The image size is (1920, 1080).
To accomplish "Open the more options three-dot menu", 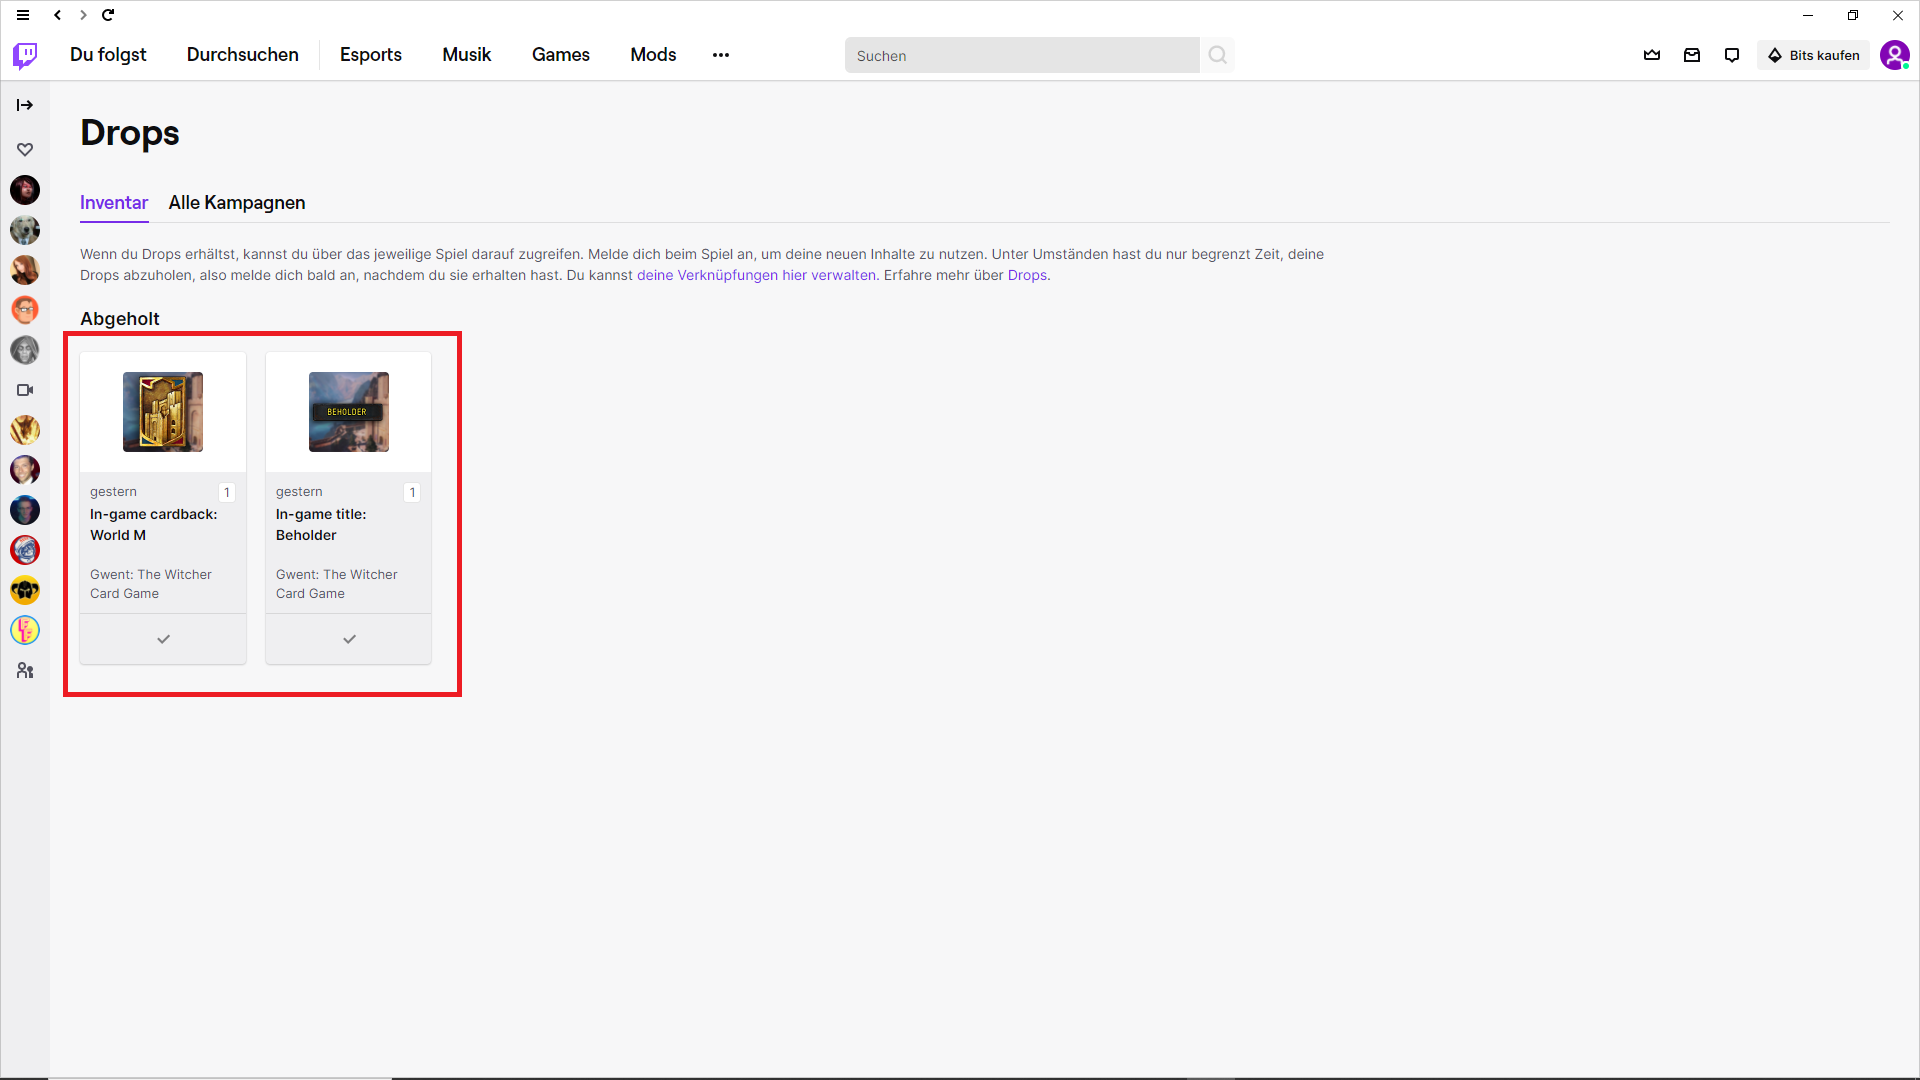I will [x=721, y=55].
